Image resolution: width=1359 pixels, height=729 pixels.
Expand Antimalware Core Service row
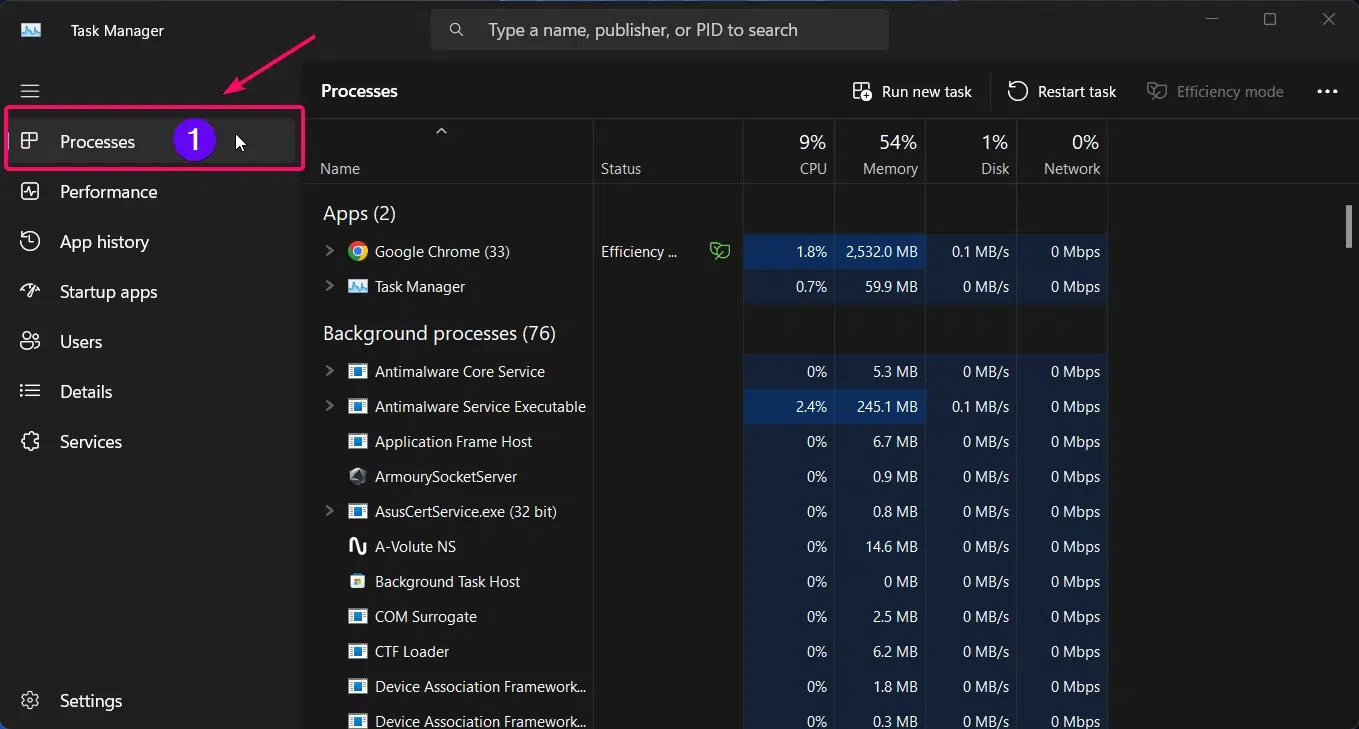(x=329, y=371)
